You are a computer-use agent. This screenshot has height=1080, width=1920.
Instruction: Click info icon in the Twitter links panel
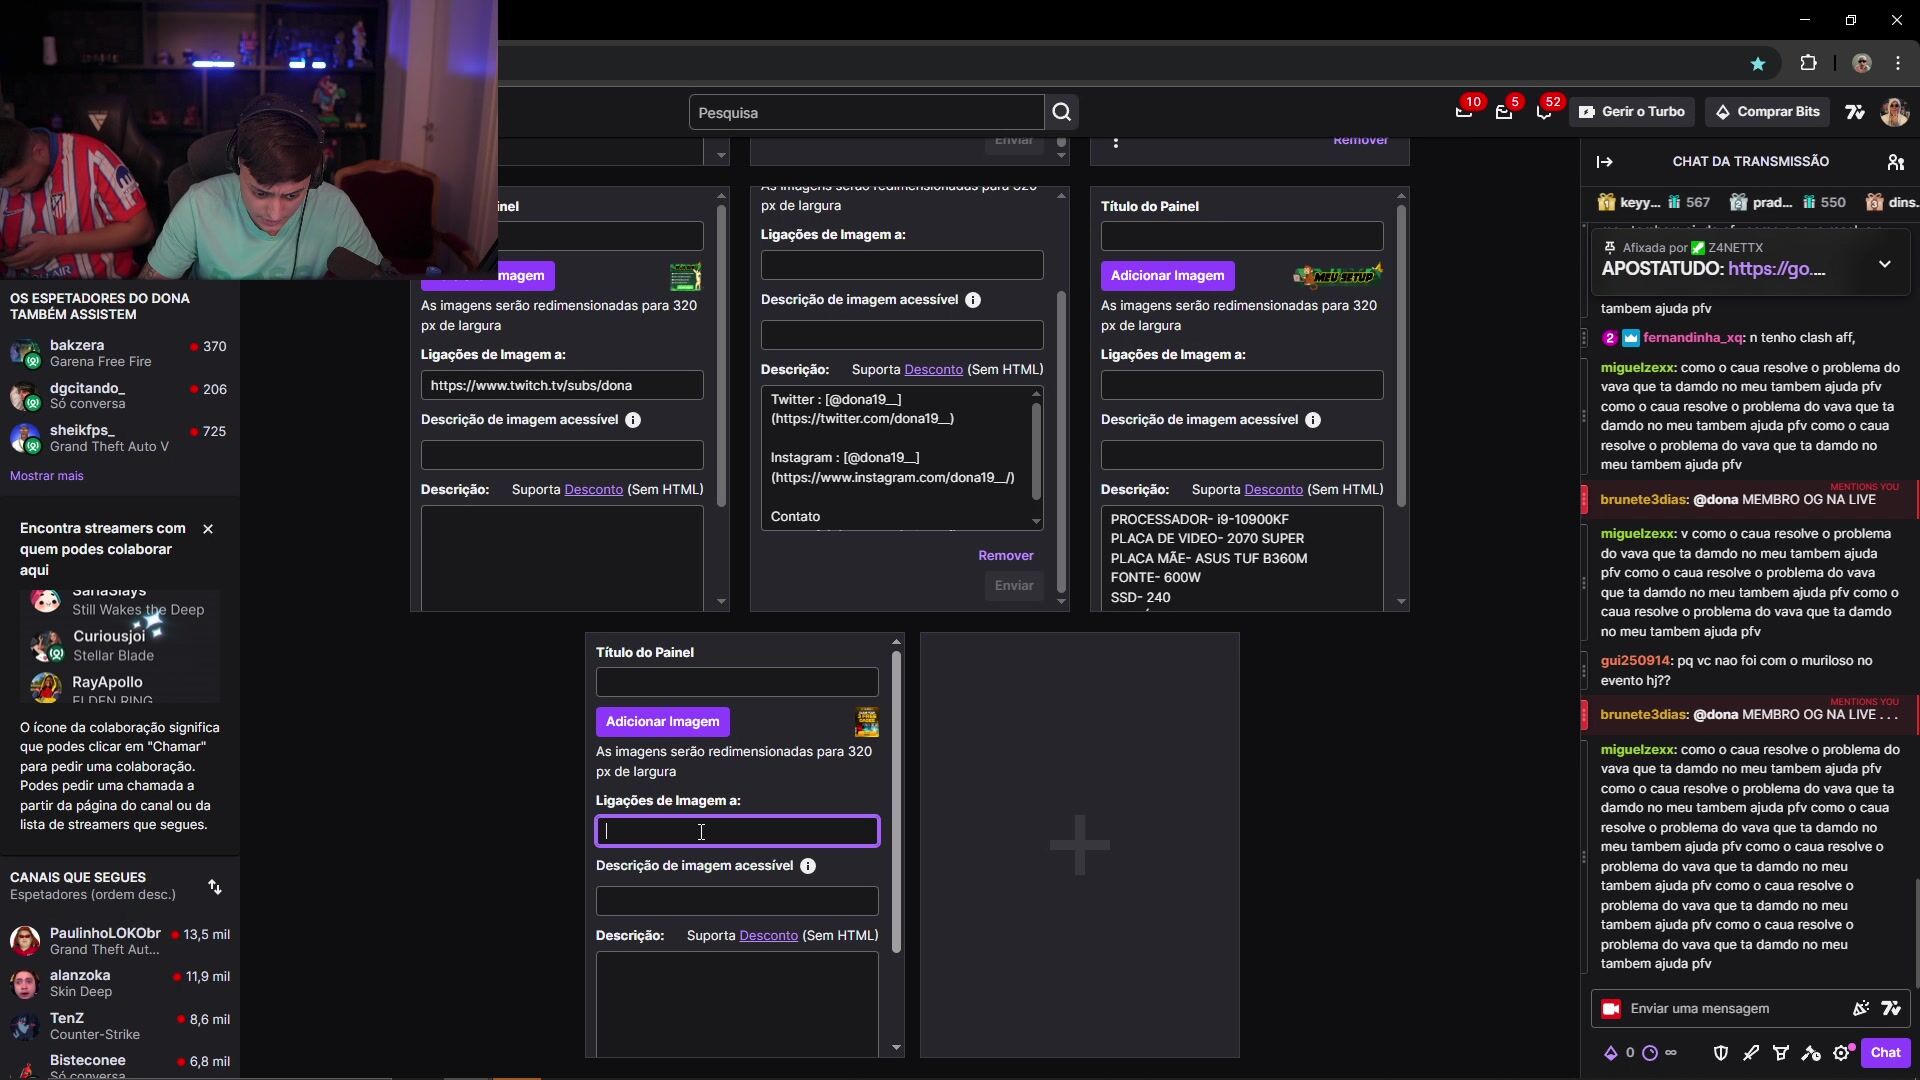click(973, 300)
